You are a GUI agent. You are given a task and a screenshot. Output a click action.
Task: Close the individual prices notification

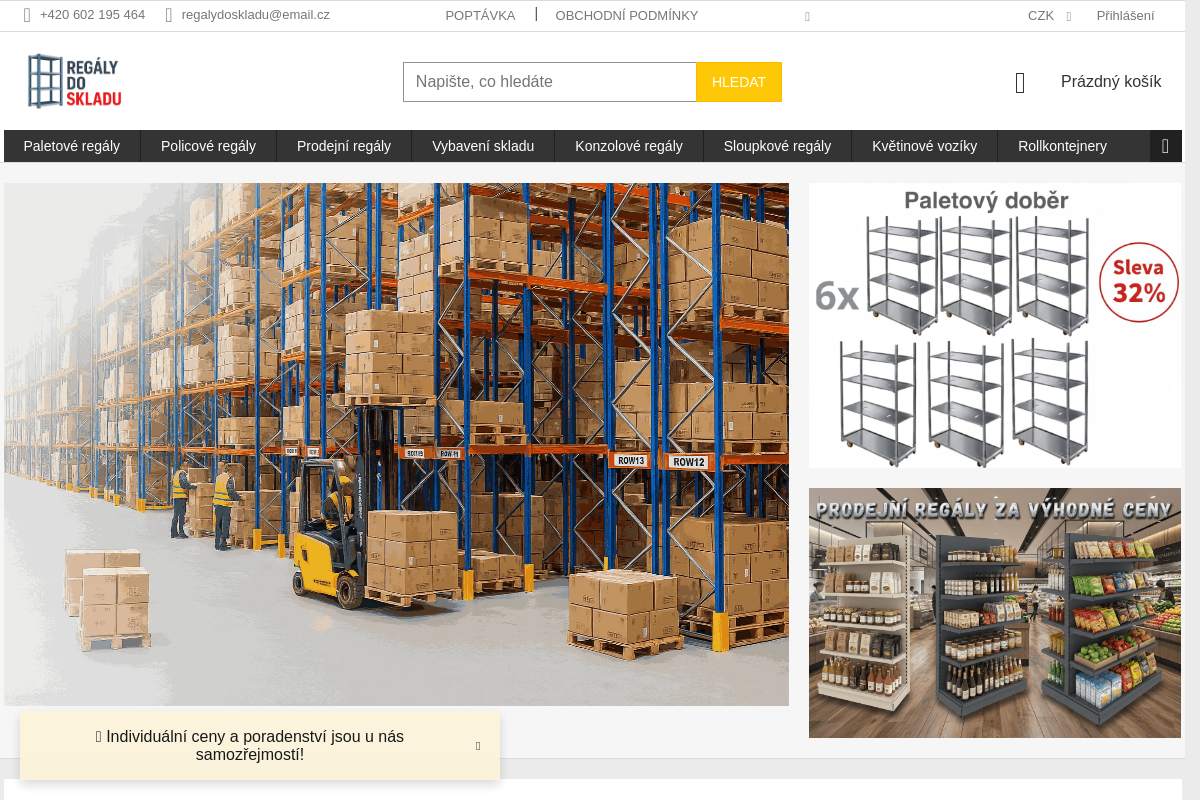478,746
